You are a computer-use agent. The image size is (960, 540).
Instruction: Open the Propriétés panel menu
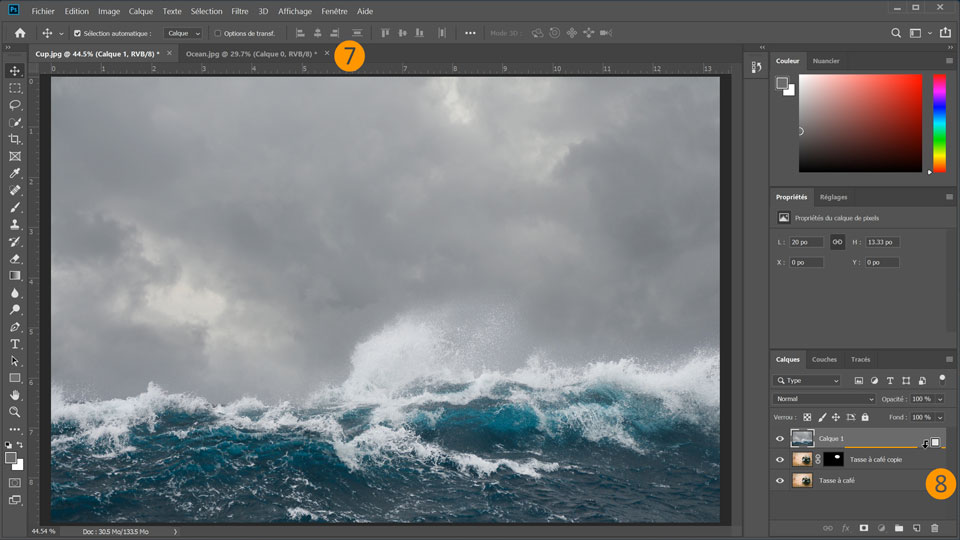tap(949, 197)
